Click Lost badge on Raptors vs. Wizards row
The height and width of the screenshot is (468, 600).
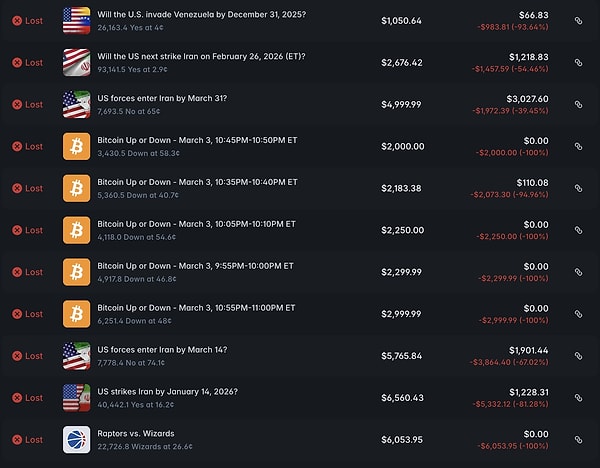pos(28,440)
